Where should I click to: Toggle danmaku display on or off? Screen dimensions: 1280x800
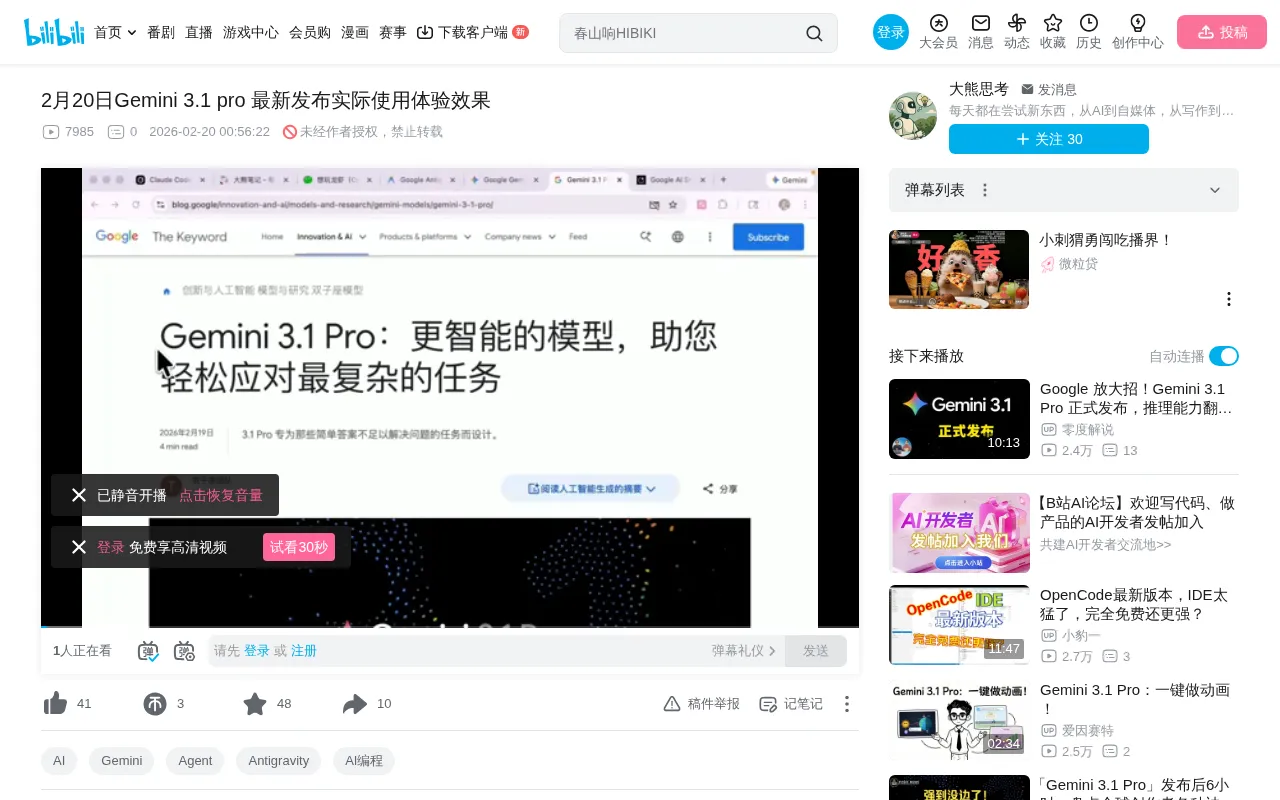[148, 651]
